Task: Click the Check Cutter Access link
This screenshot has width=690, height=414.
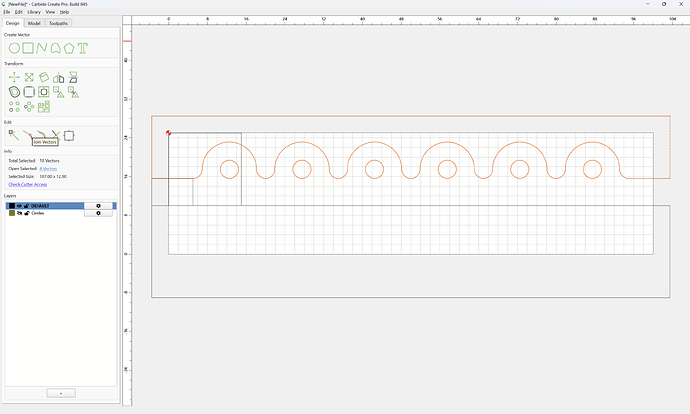Action: click(x=28, y=184)
